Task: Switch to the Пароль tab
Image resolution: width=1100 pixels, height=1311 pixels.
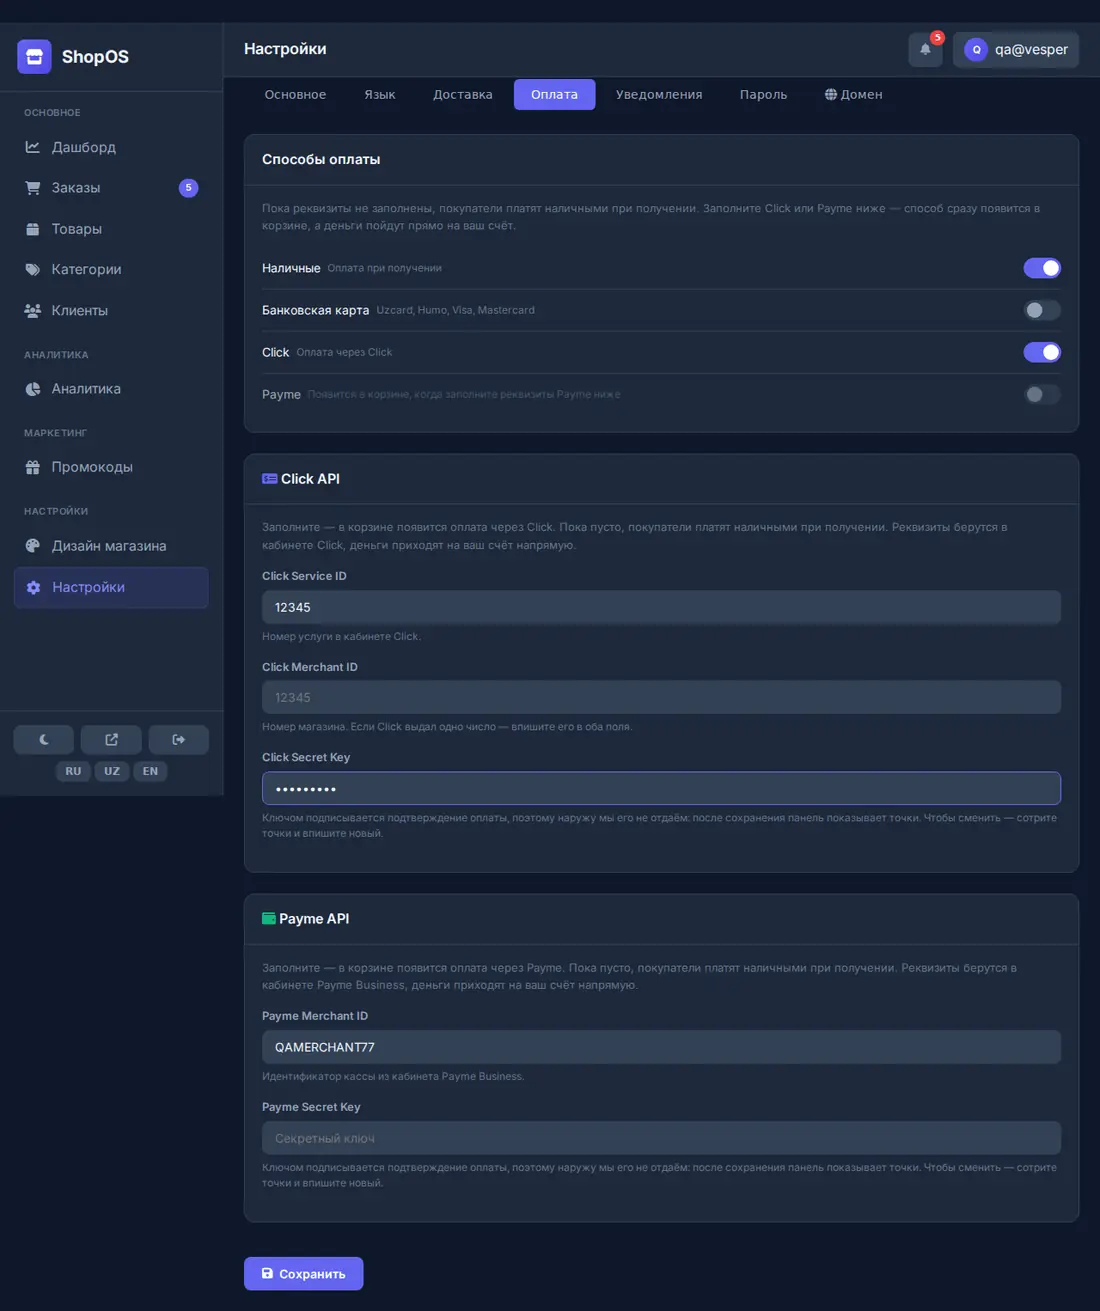Action: [x=764, y=94]
